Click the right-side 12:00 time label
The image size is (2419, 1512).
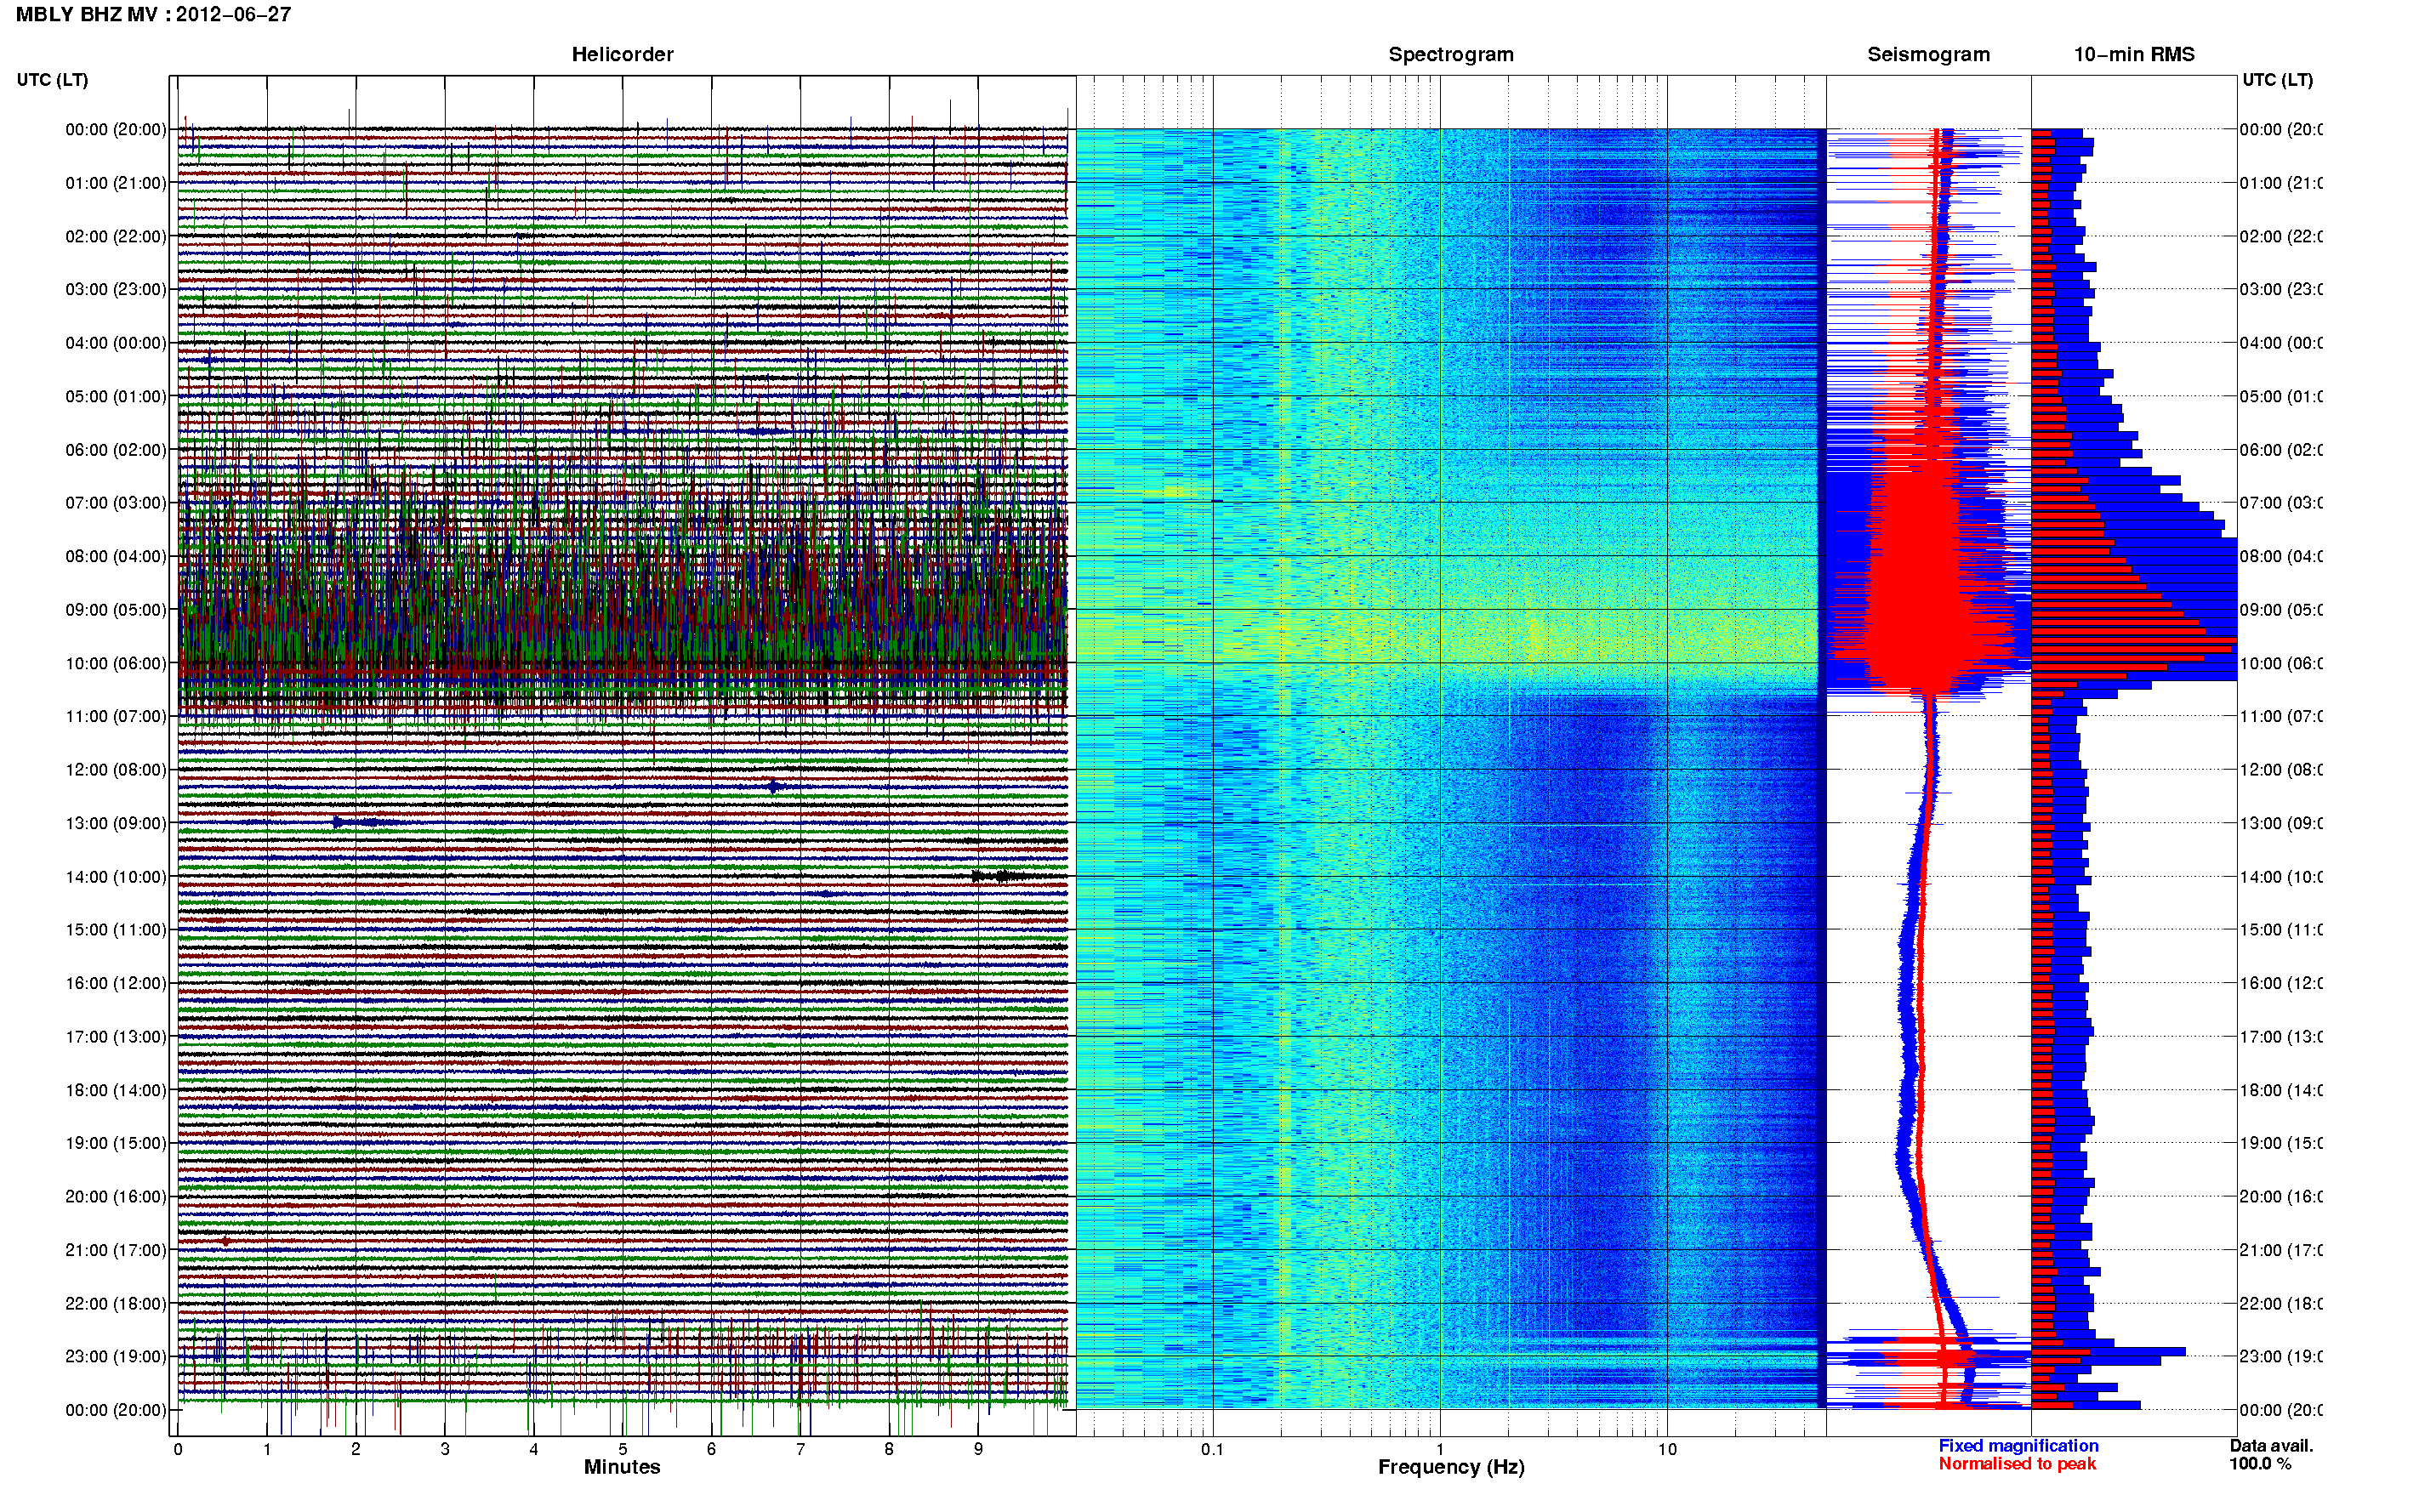click(x=2280, y=770)
